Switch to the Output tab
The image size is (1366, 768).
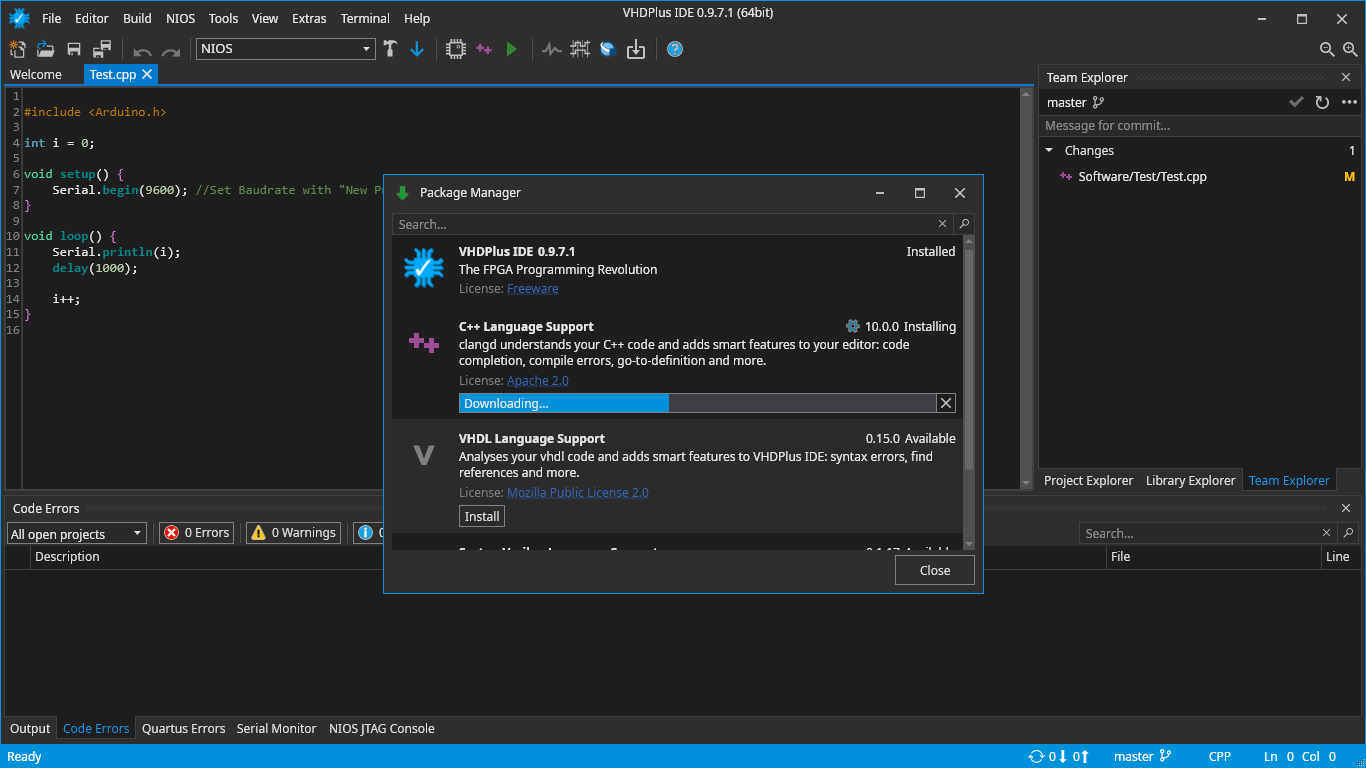(30, 728)
